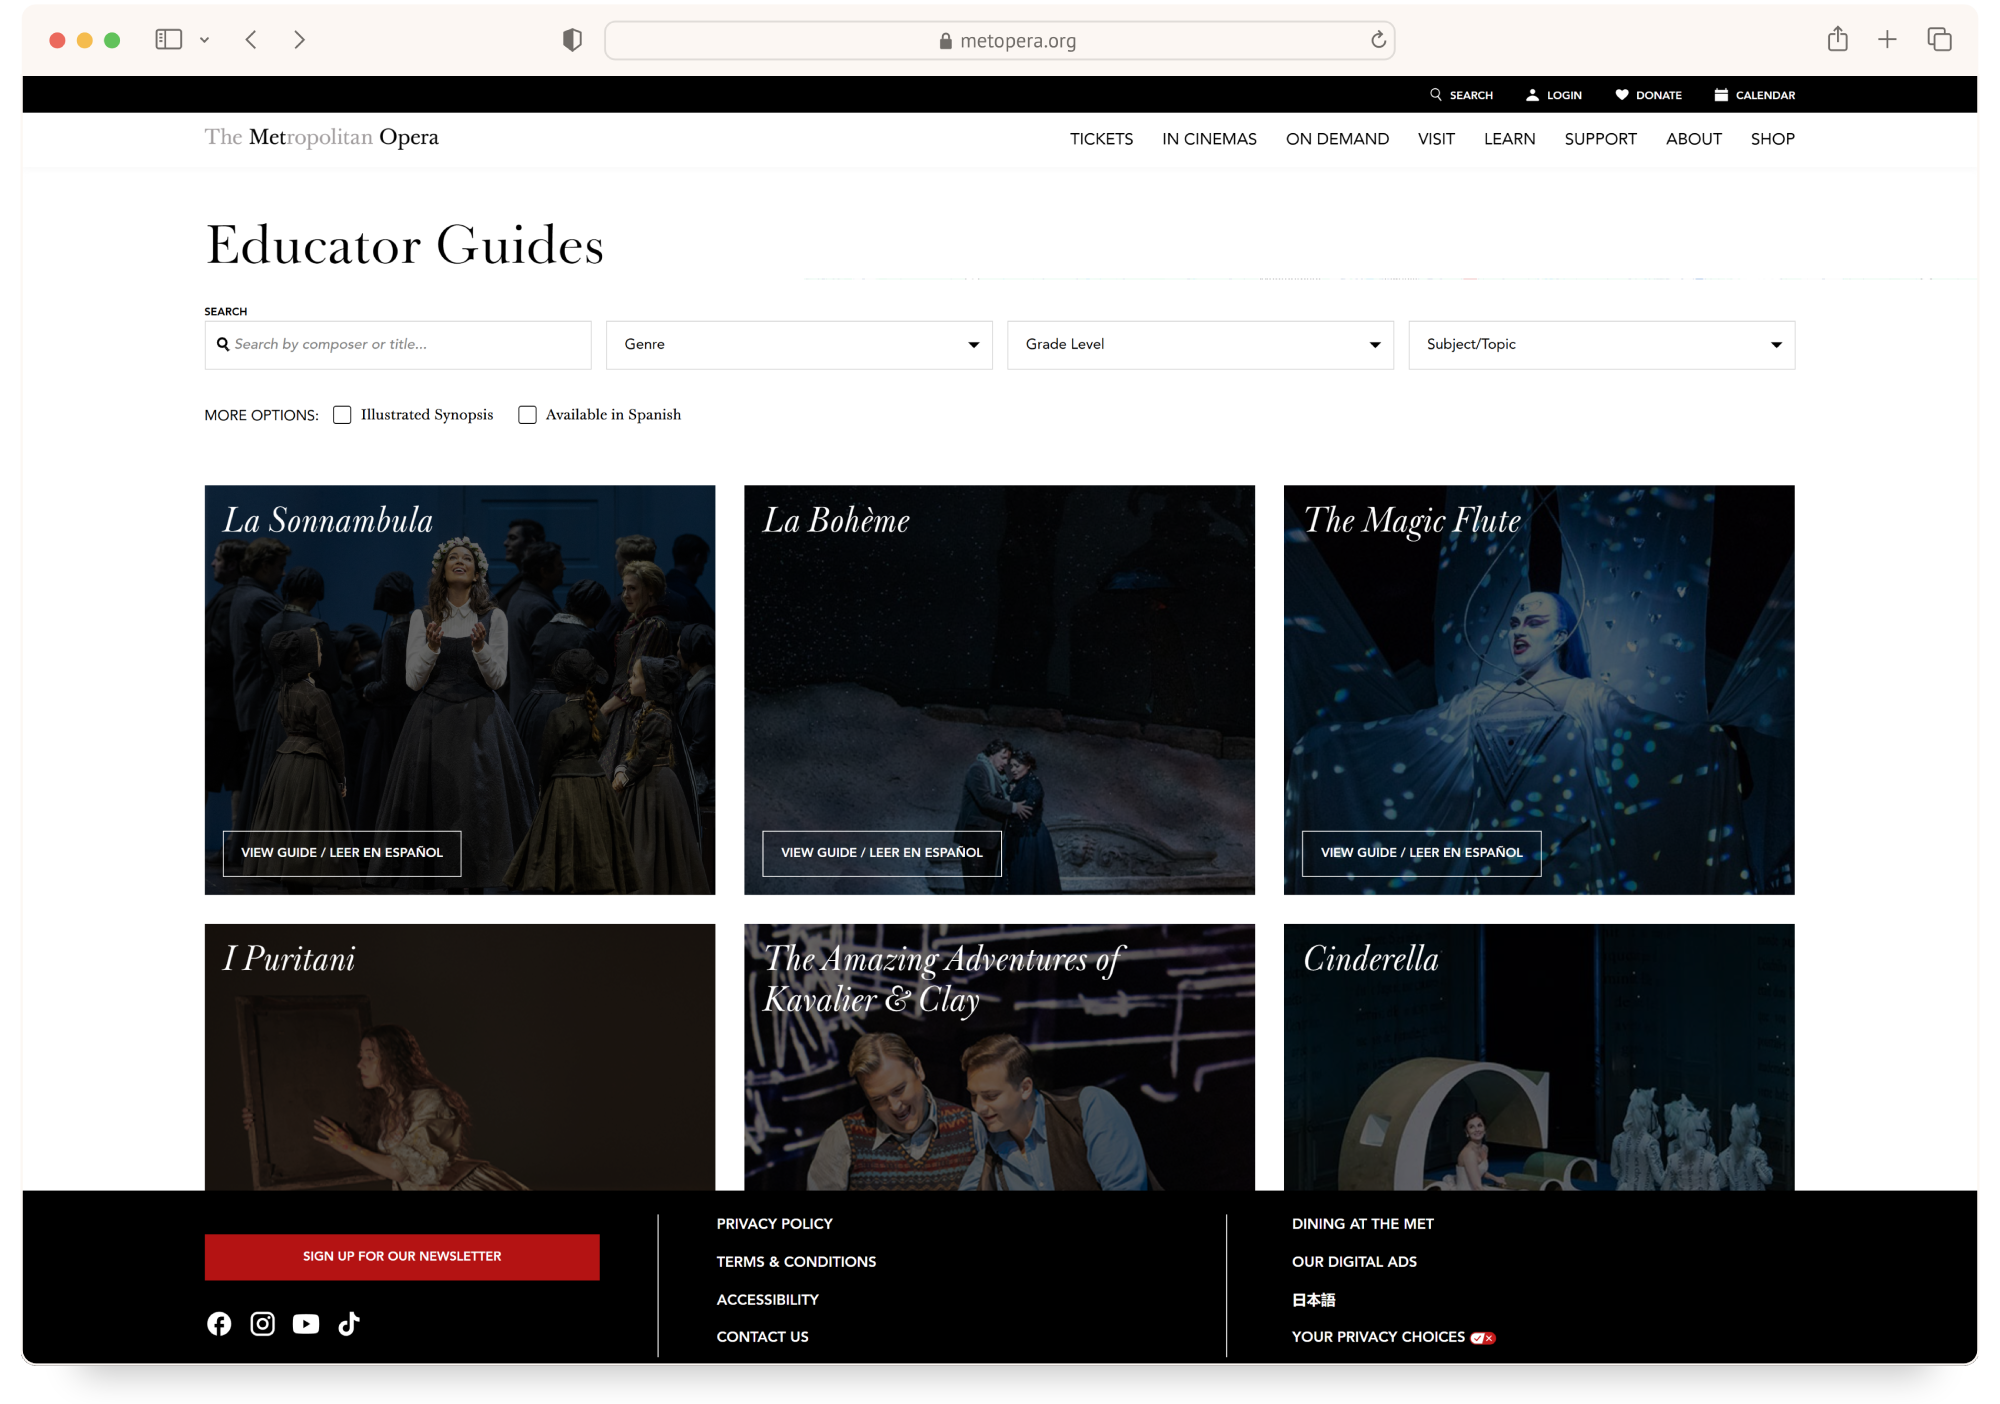View the La Bohème guide button
This screenshot has width=2000, height=1404.
[882, 853]
